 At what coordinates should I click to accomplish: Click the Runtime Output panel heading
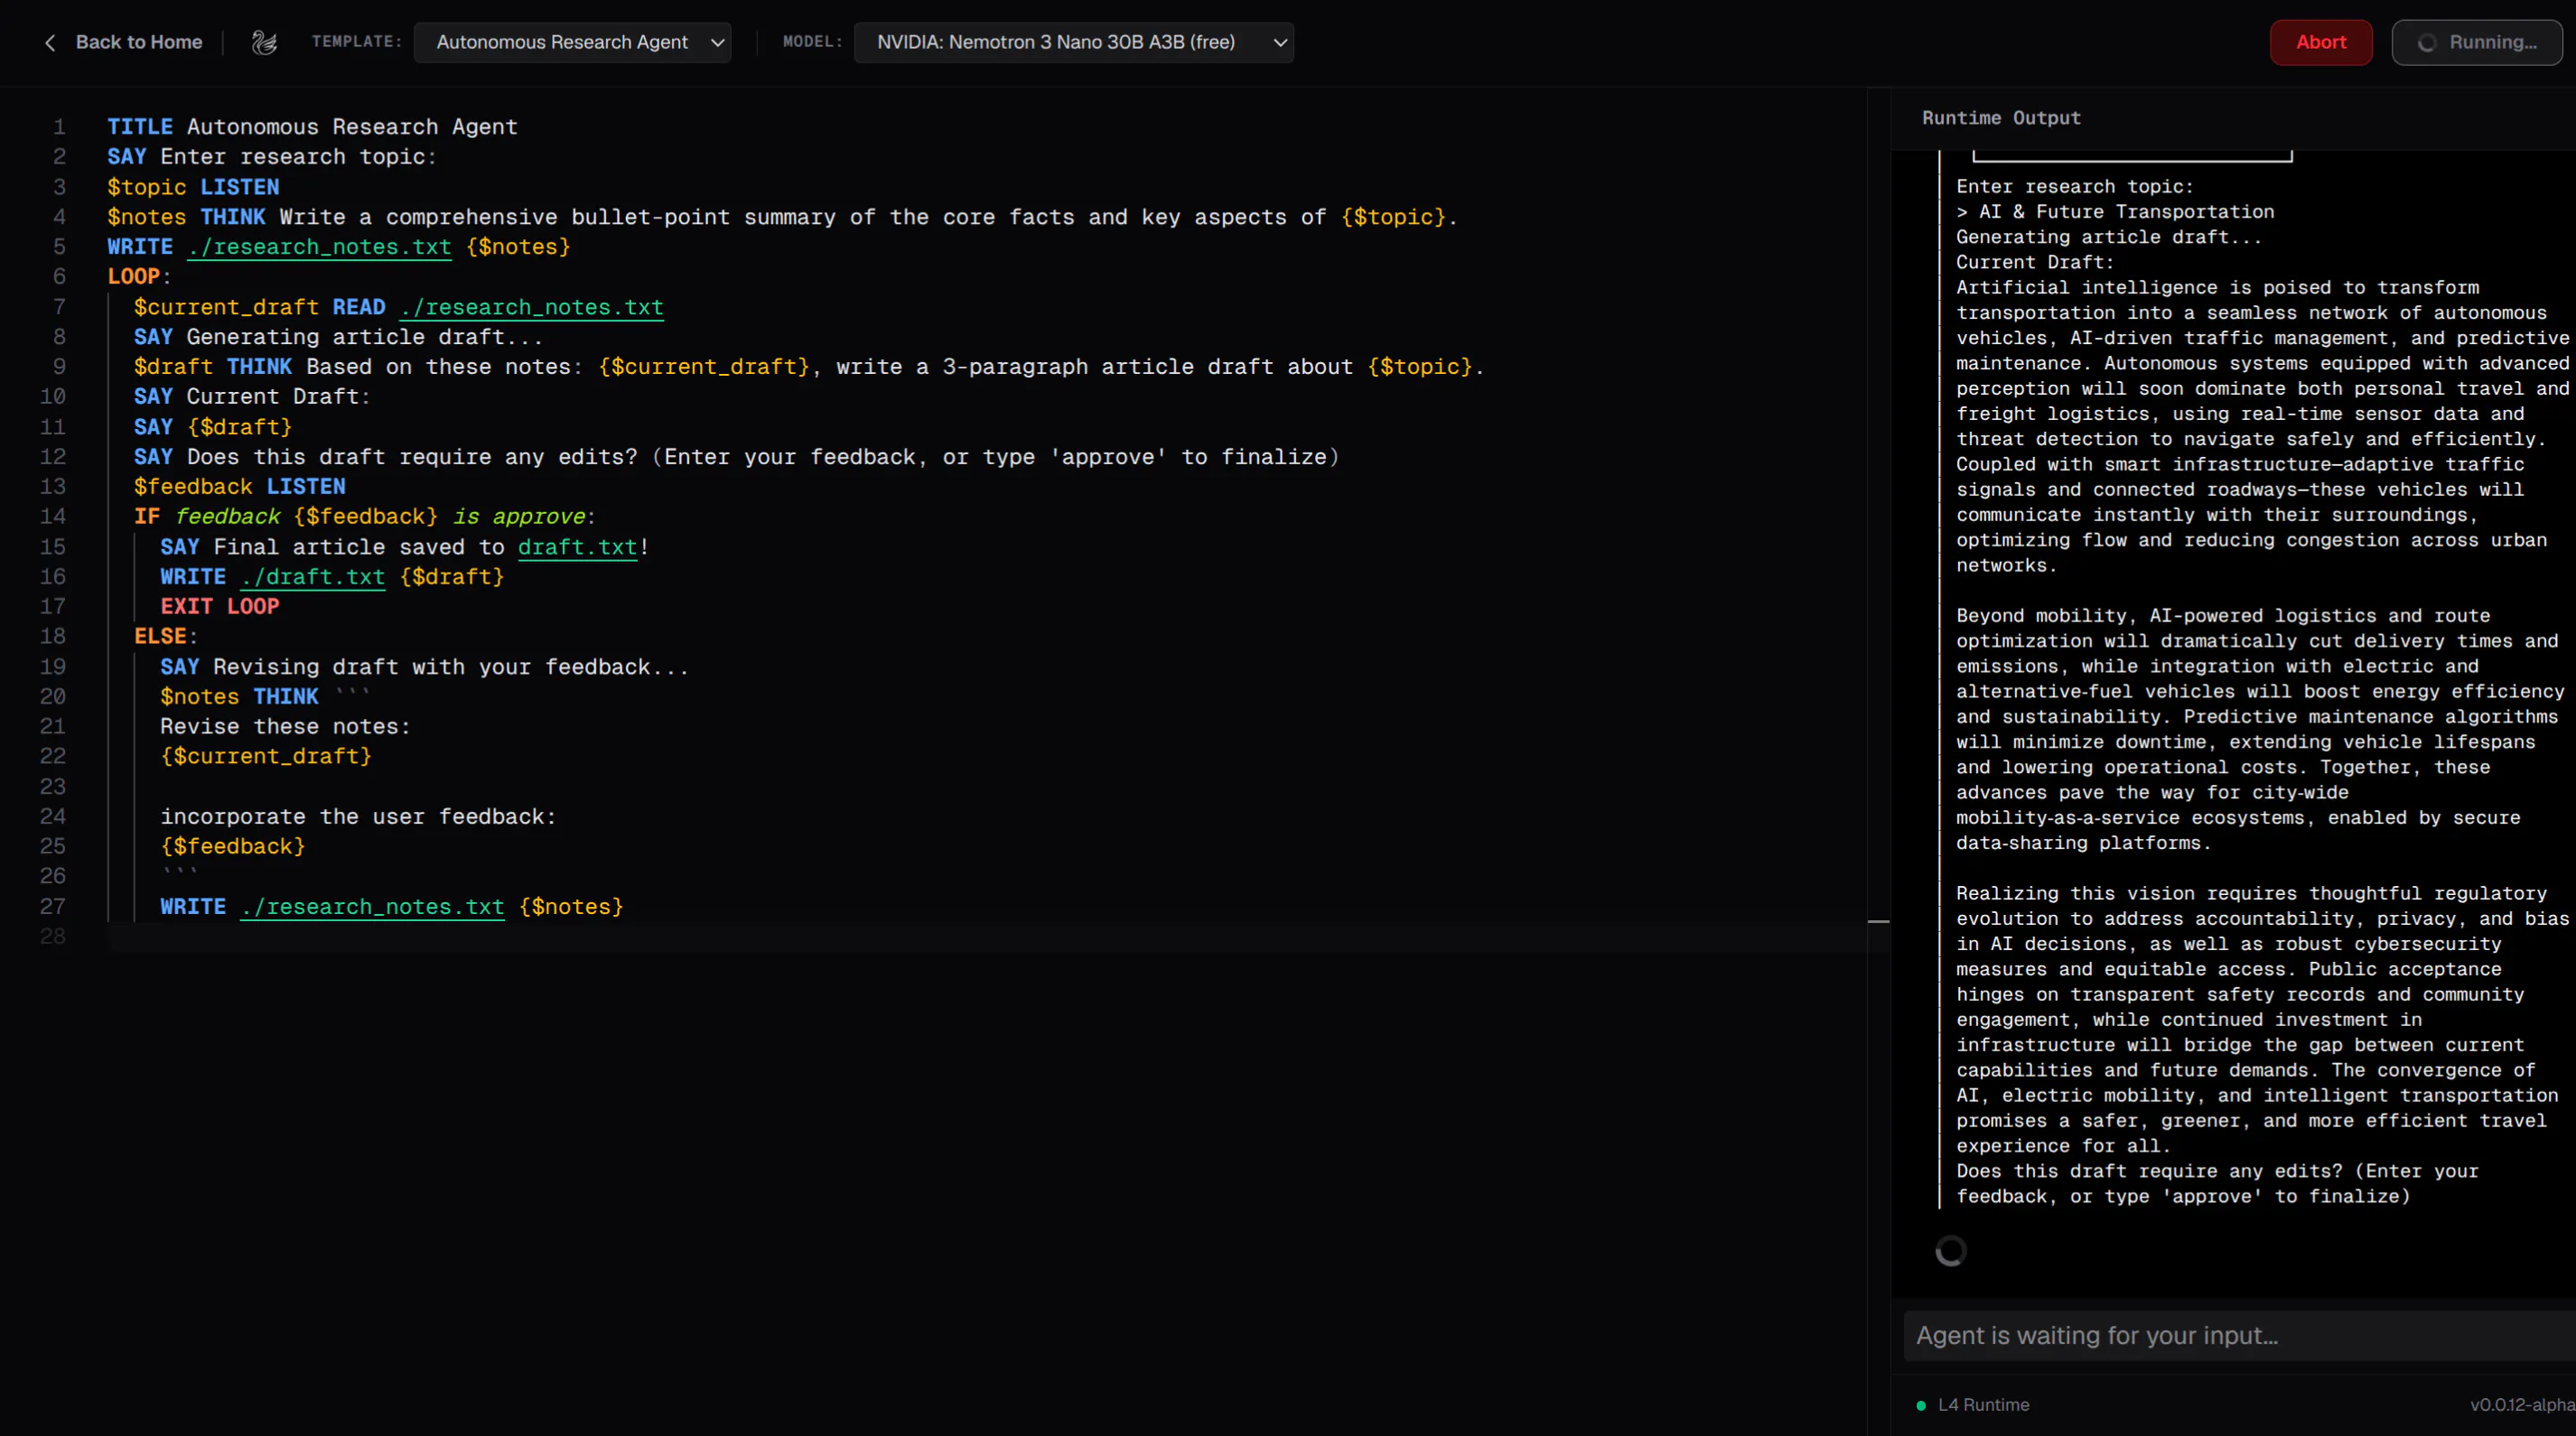(2001, 118)
